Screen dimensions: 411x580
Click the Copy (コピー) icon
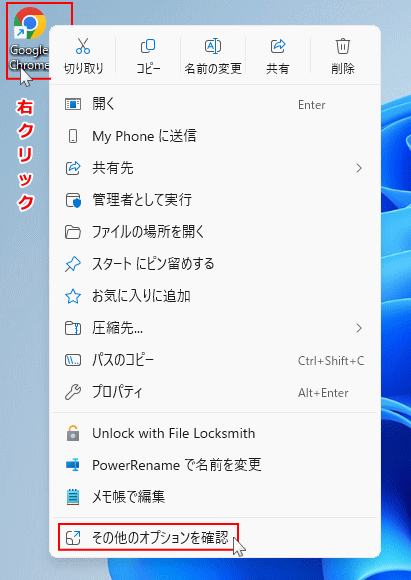pyautogui.click(x=148, y=46)
